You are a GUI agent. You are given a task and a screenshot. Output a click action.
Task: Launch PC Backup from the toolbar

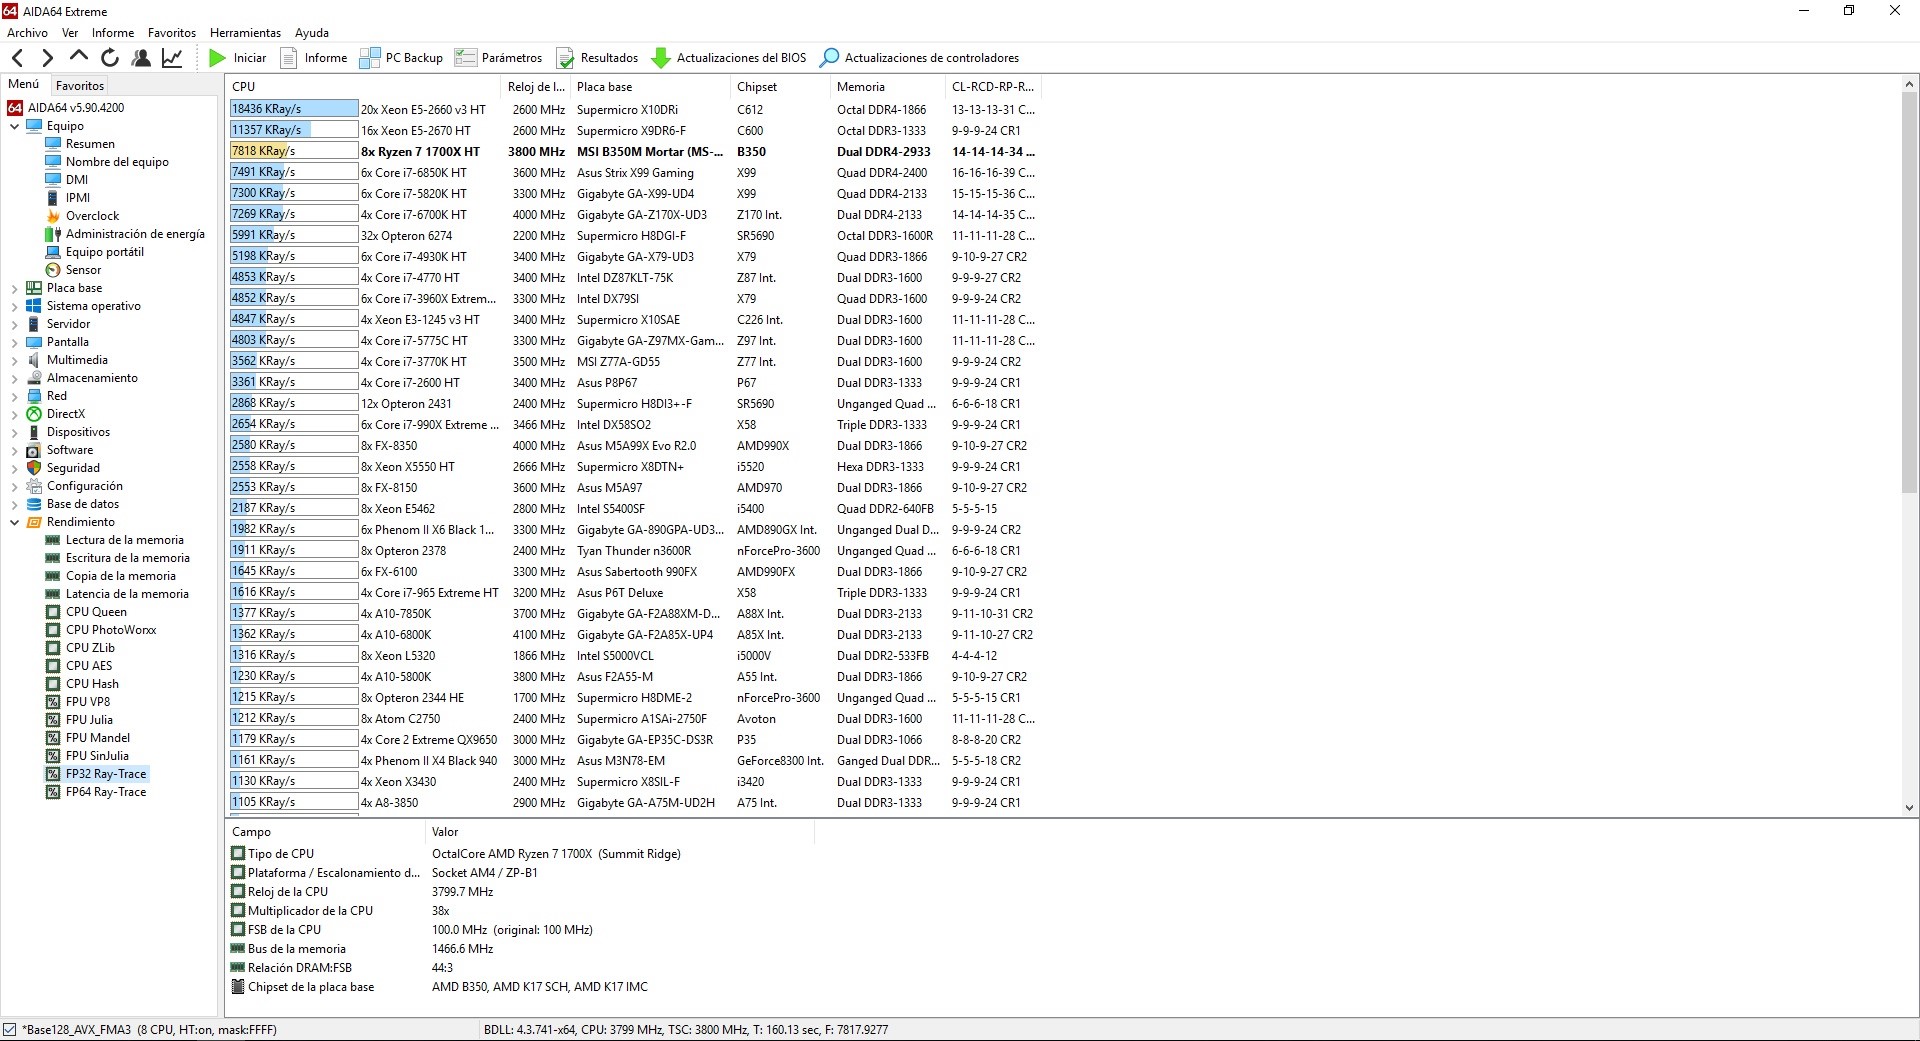pyautogui.click(x=401, y=58)
